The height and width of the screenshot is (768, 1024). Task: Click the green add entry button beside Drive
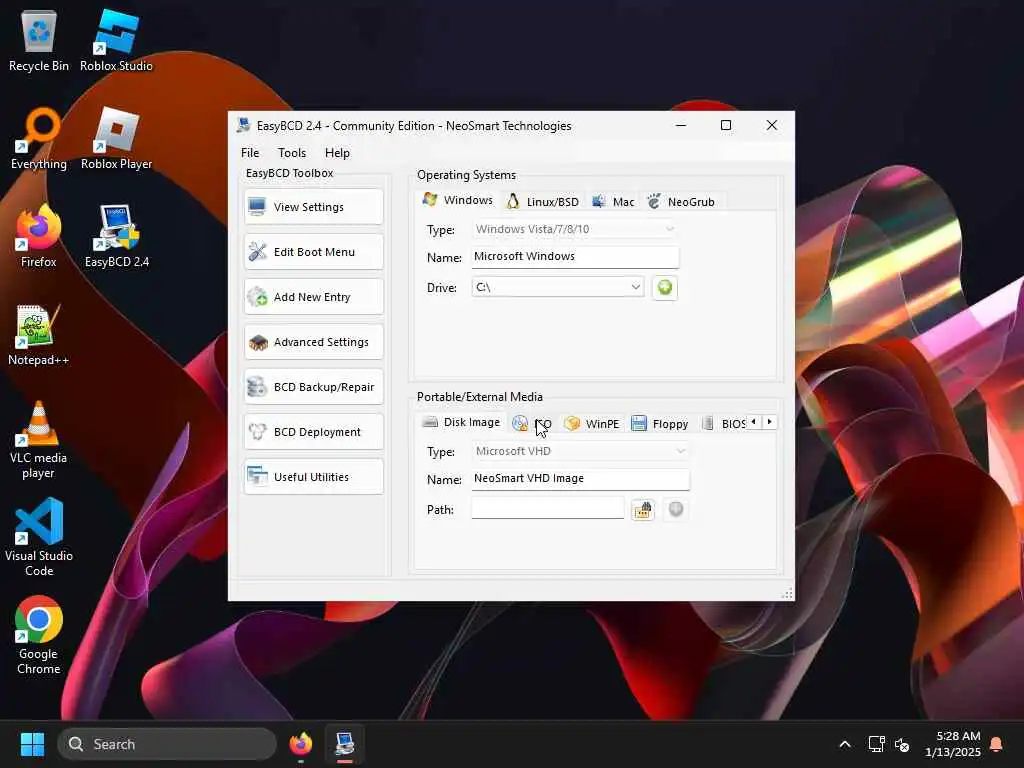click(x=665, y=287)
